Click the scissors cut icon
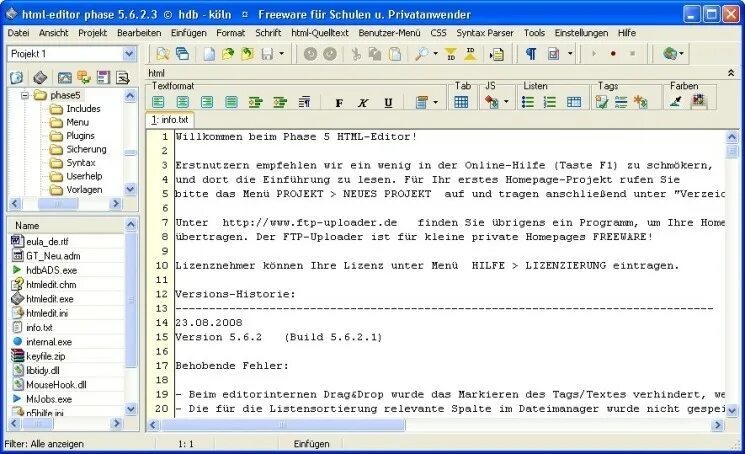This screenshot has height=454, width=745. [x=355, y=54]
